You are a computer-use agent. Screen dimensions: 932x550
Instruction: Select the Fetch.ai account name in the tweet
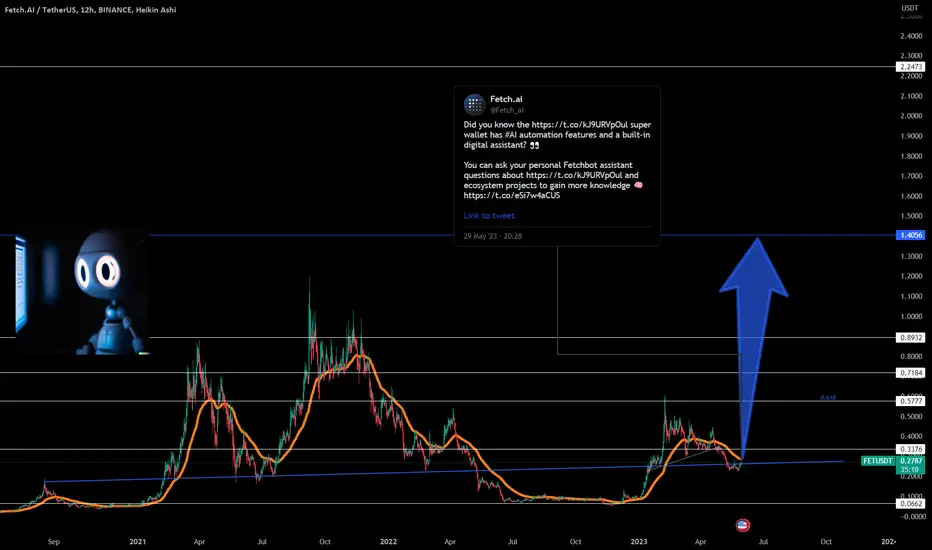click(x=506, y=99)
